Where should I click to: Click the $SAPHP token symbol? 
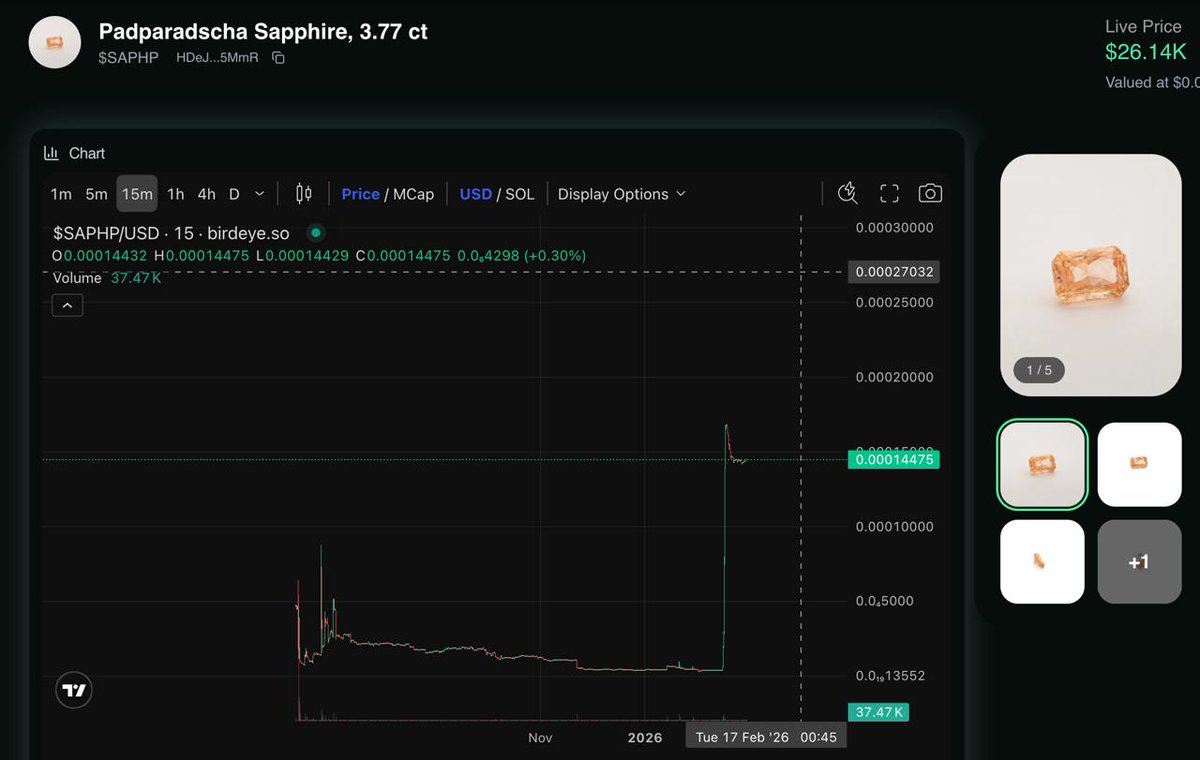click(x=131, y=58)
